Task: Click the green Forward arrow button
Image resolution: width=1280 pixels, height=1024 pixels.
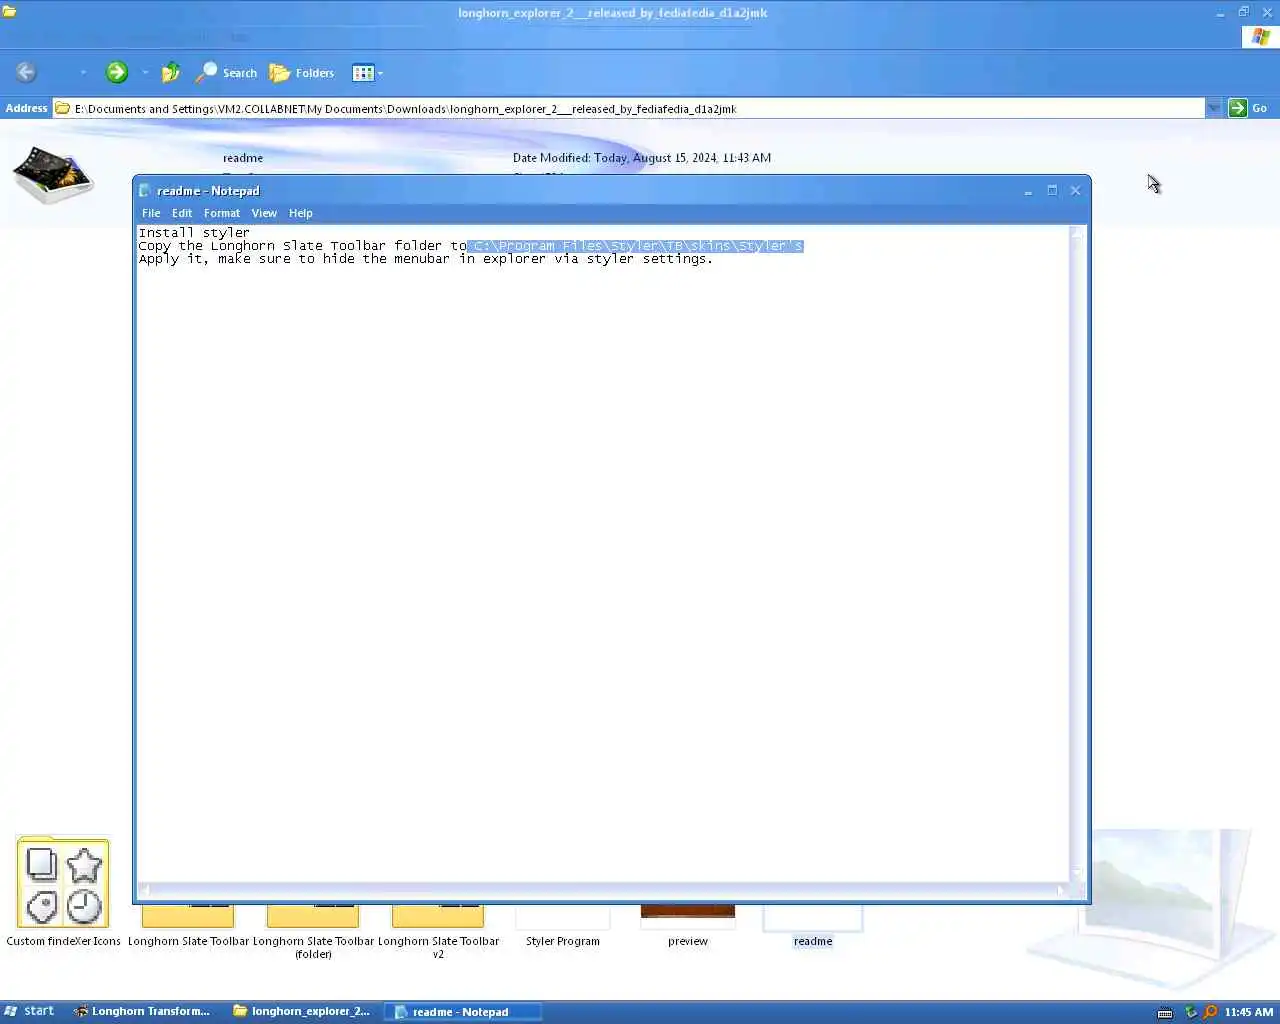Action: tap(117, 72)
